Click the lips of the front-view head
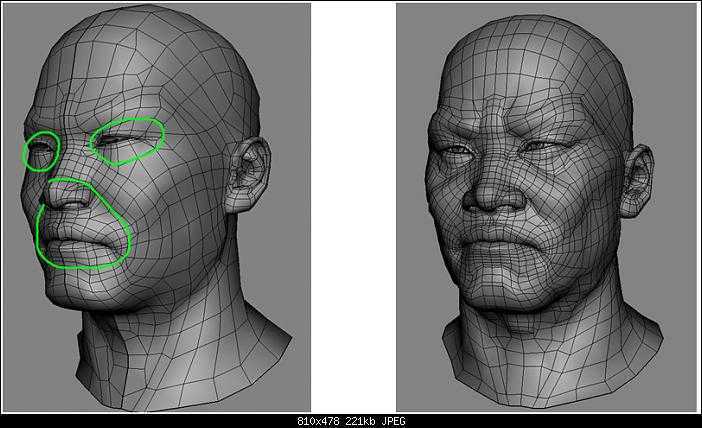 [496, 242]
